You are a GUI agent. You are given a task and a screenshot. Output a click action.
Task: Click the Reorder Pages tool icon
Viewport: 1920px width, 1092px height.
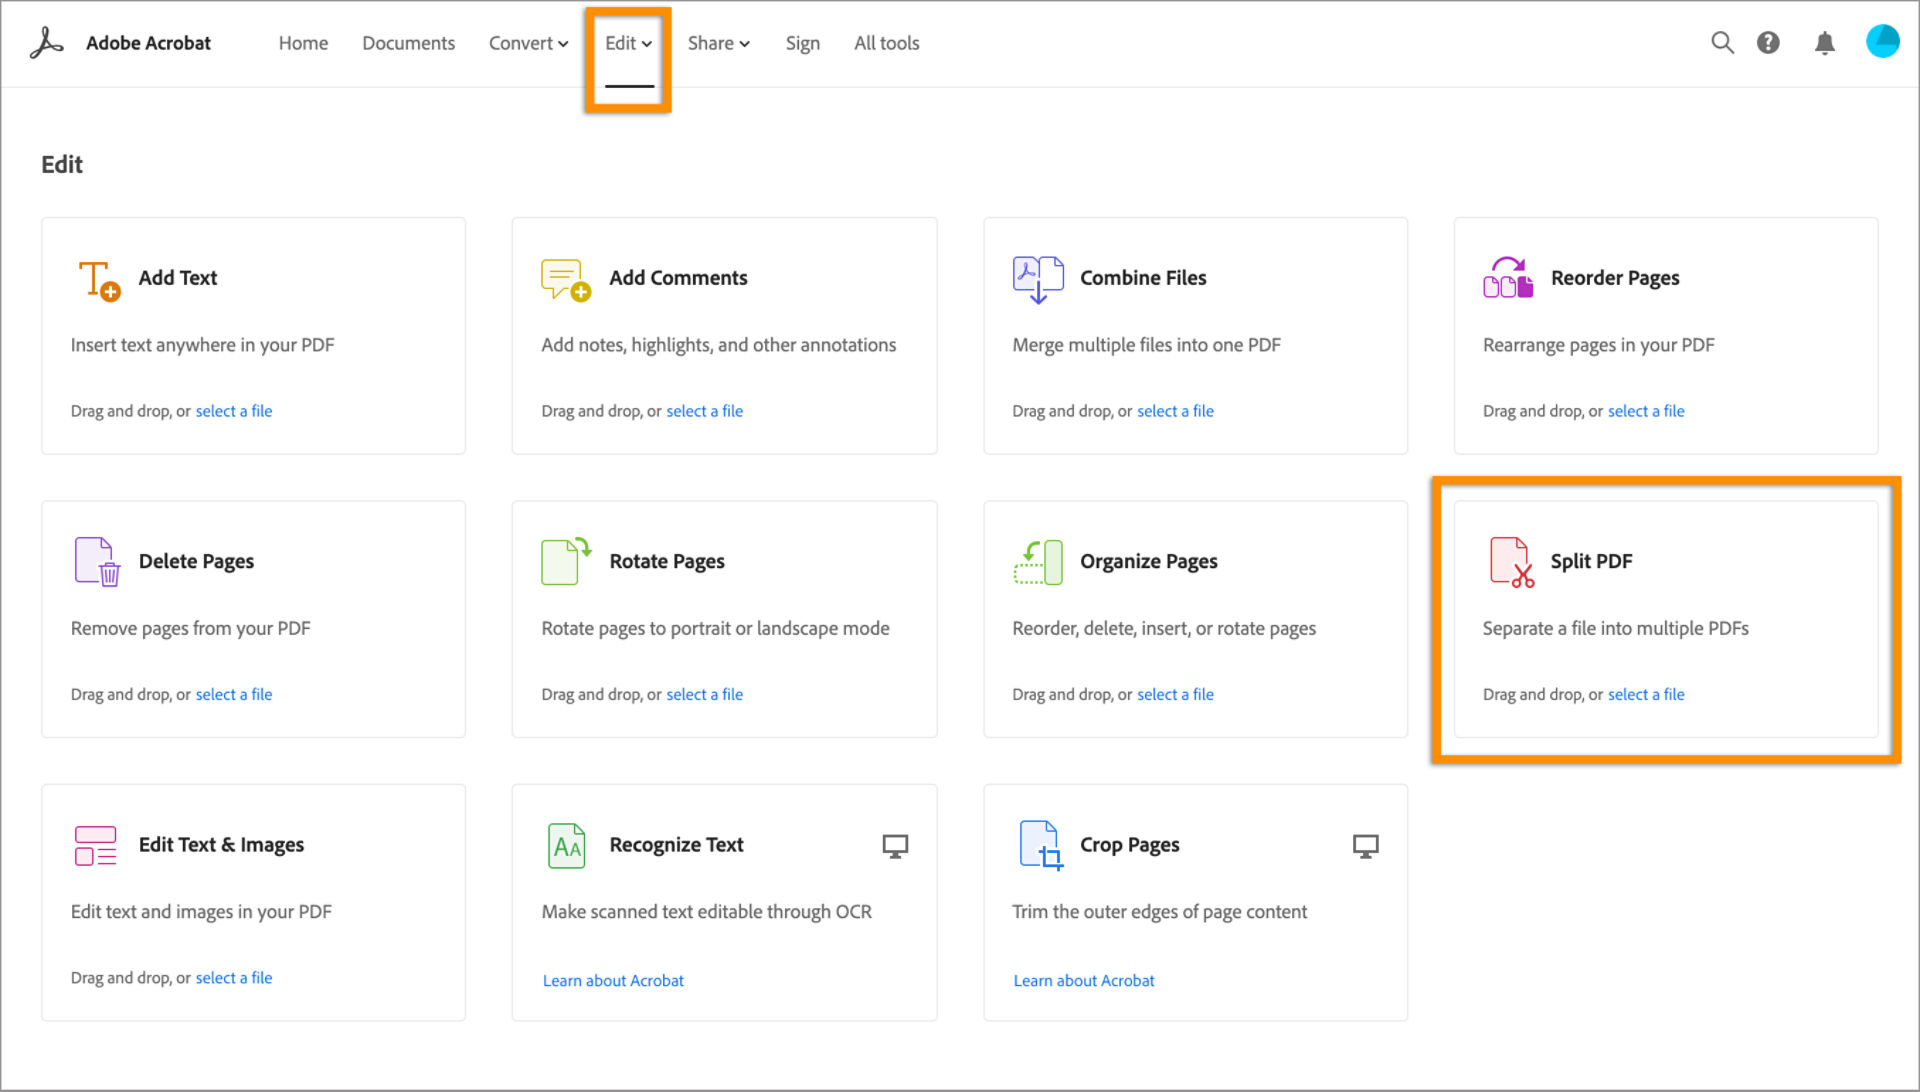(x=1507, y=276)
